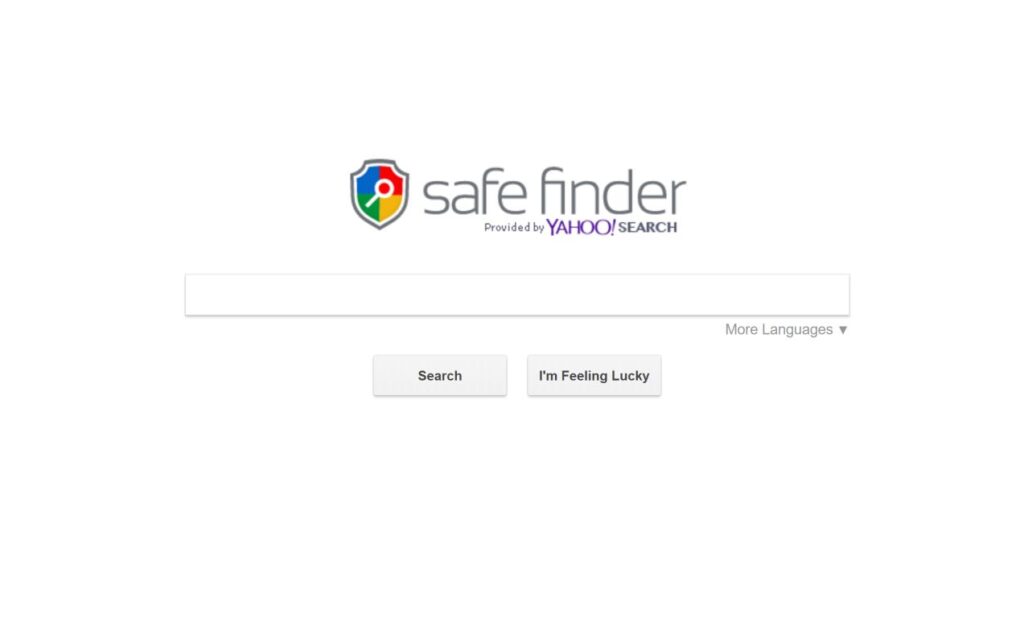Click the I'm Feeling Lucky button

(594, 376)
